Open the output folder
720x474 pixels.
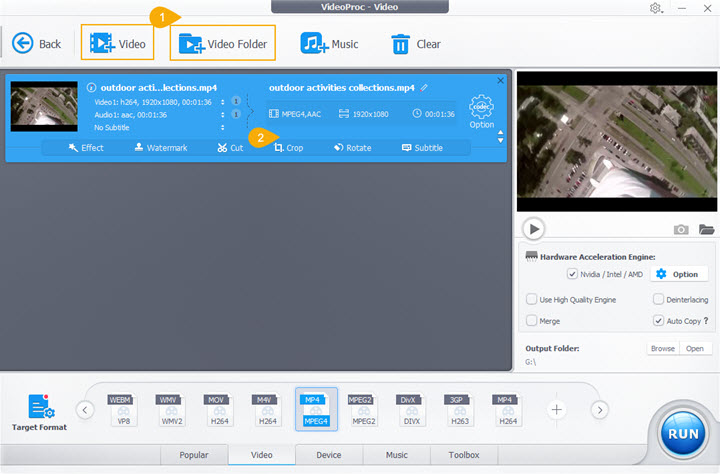(695, 349)
